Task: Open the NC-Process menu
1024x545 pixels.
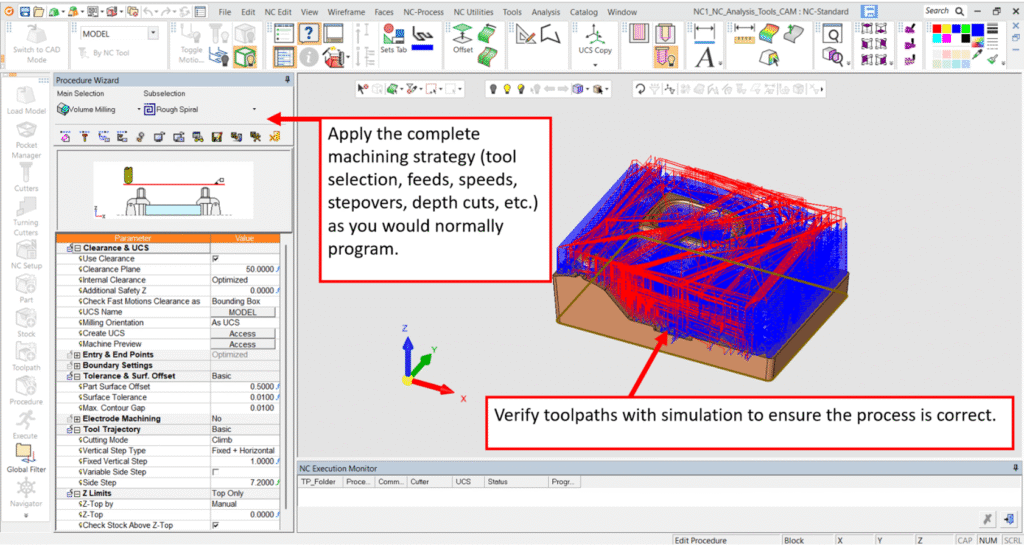Action: coord(423,12)
